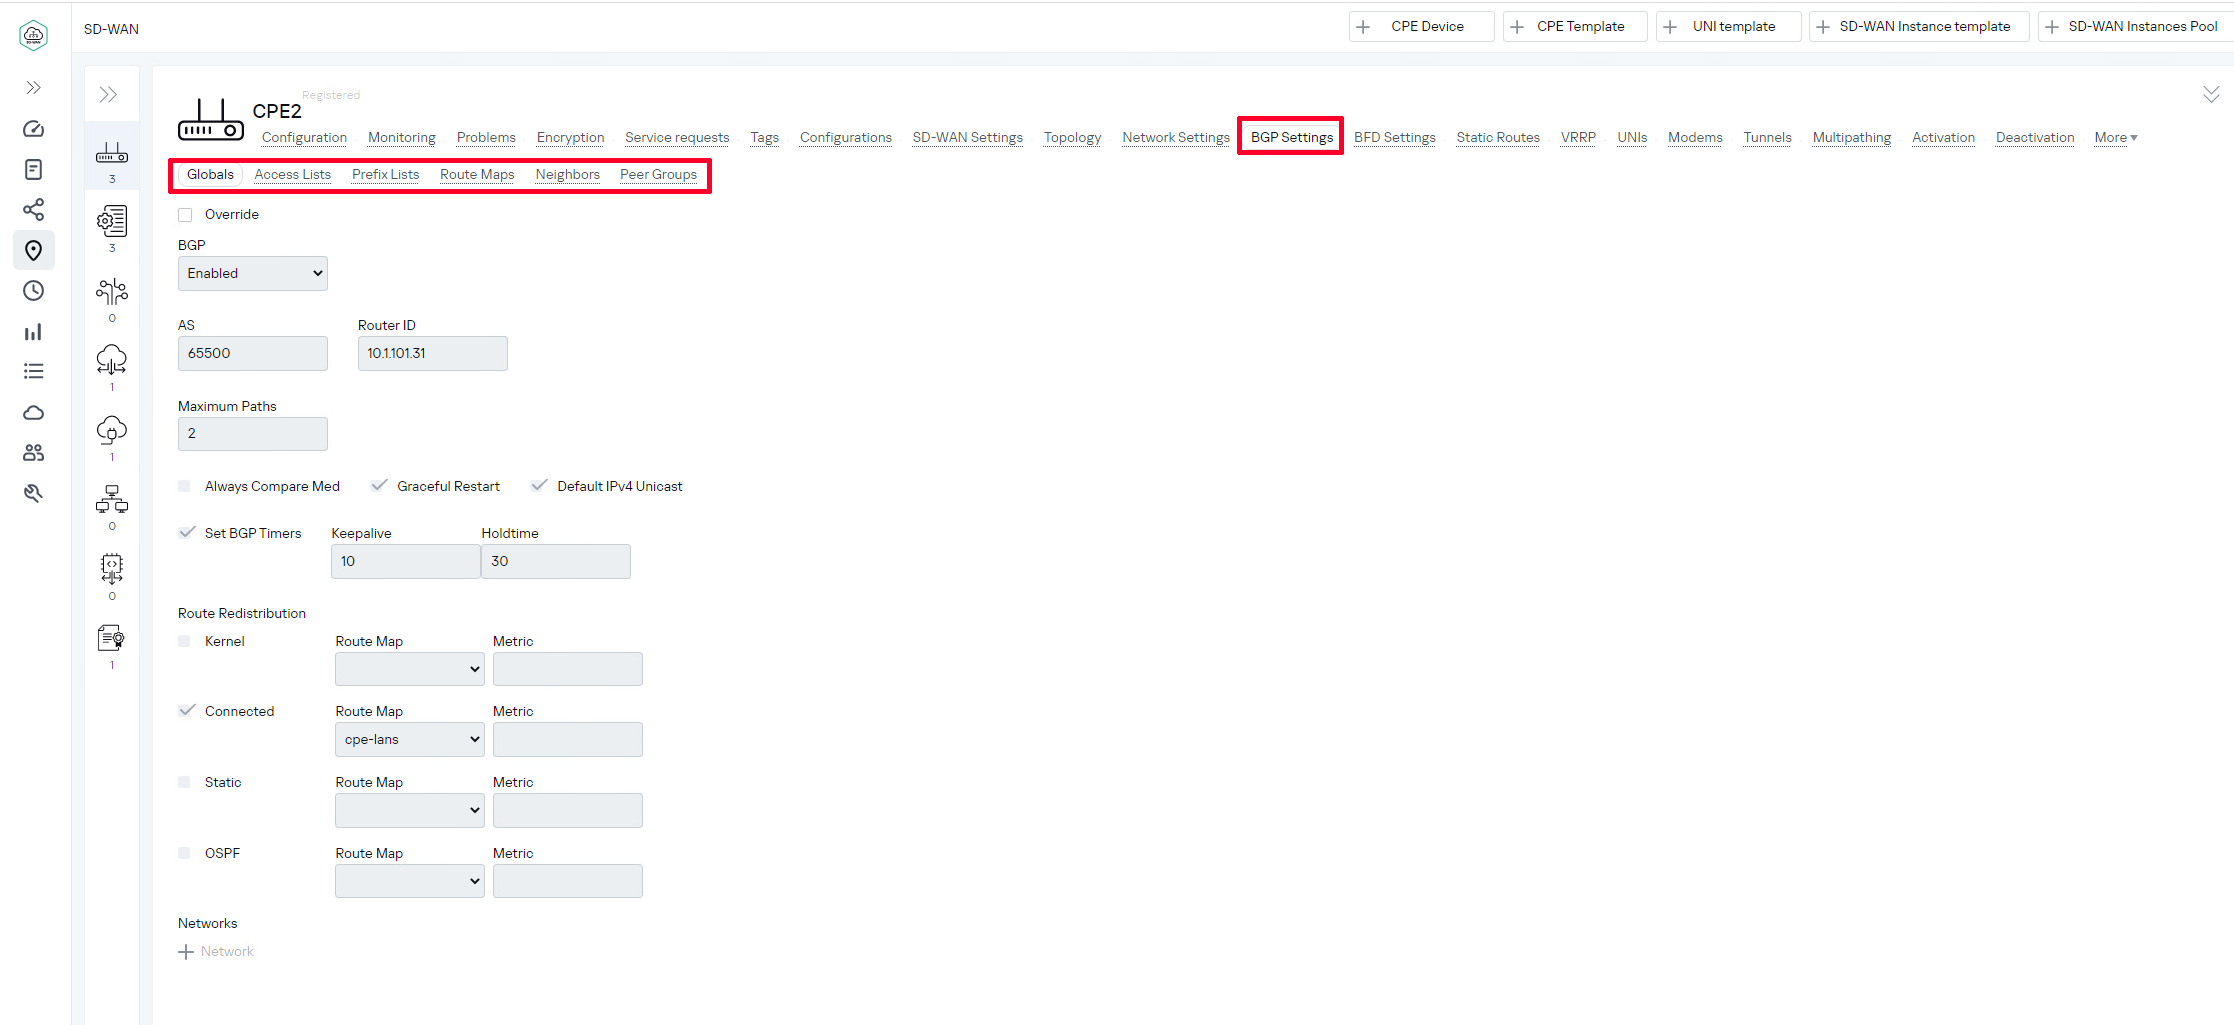This screenshot has width=2234, height=1025.
Task: Click the add CPE Template button
Action: [1574, 27]
